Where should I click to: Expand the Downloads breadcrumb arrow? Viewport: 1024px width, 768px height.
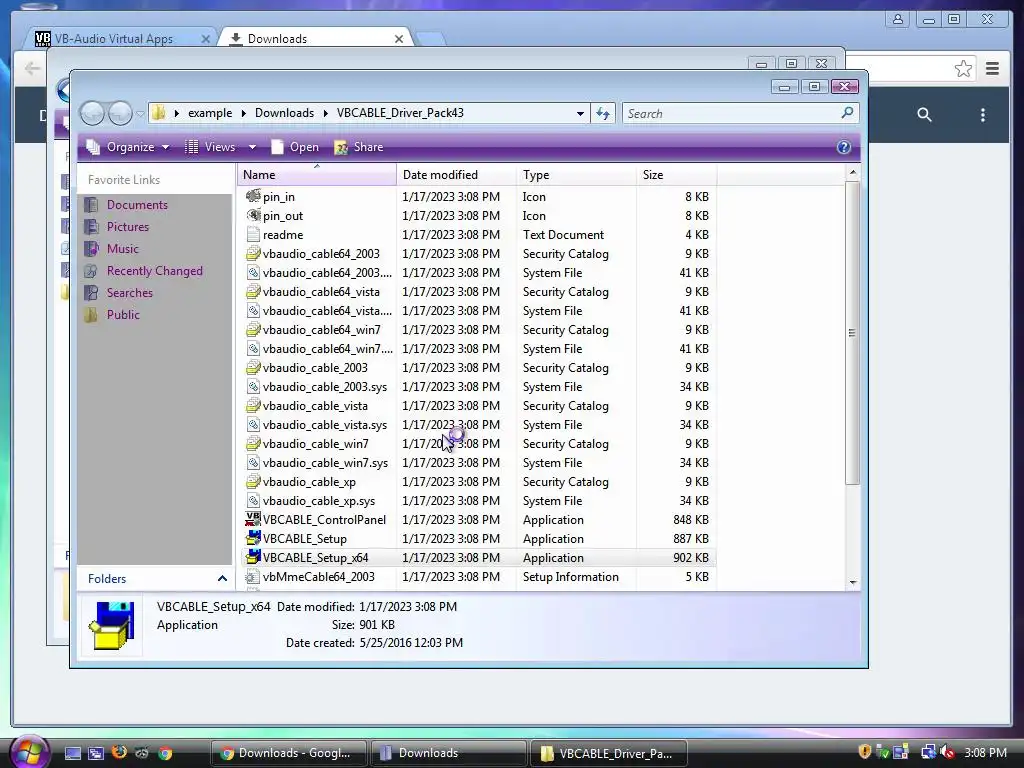[x=325, y=113]
